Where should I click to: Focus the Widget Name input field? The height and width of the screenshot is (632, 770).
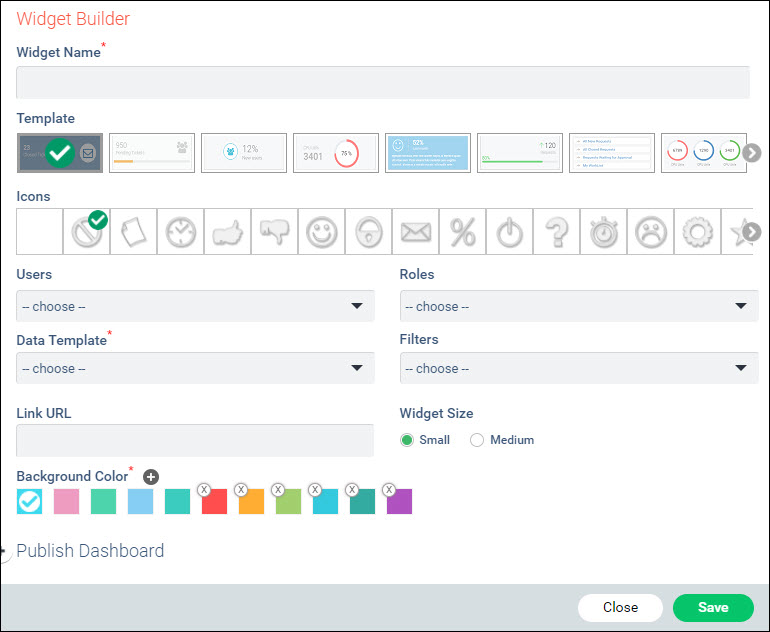pos(383,82)
